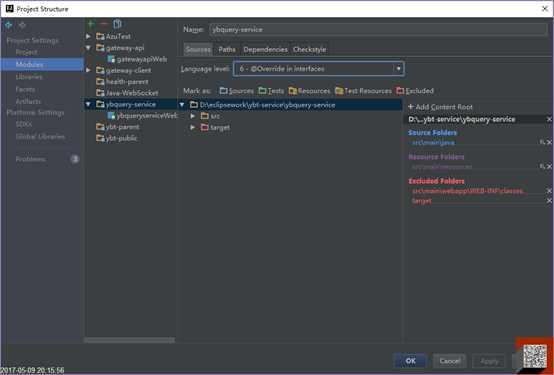554x375 pixels.
Task: Remove selected module with minus icon
Action: click(x=104, y=24)
